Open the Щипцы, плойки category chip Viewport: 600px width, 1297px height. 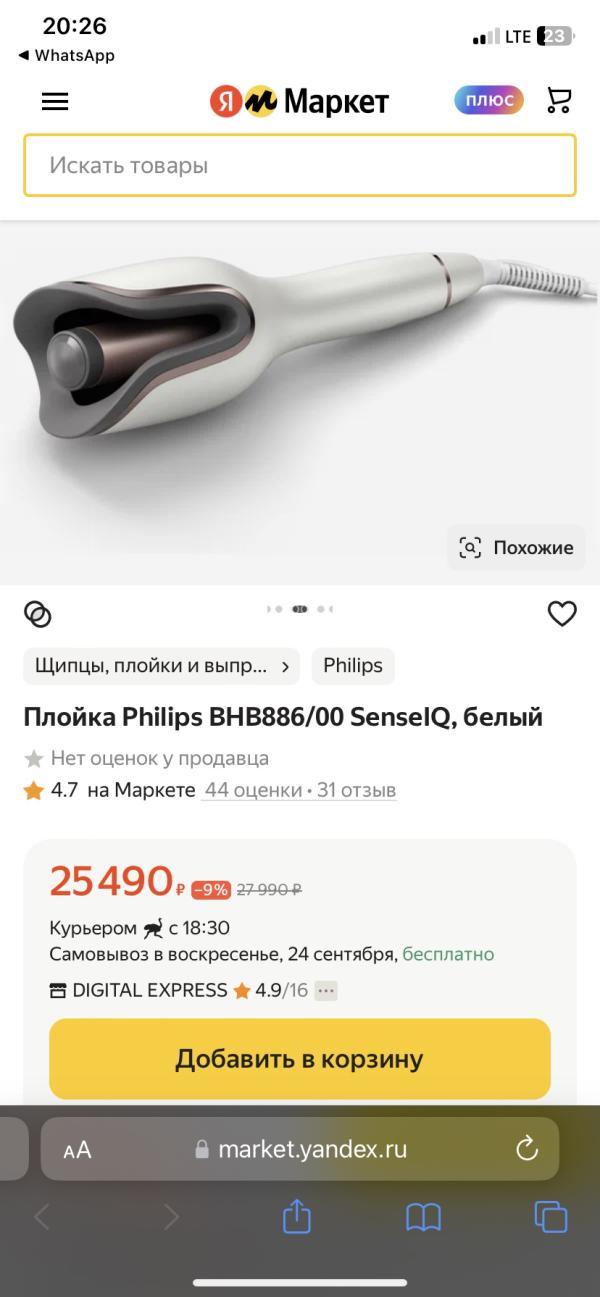161,666
